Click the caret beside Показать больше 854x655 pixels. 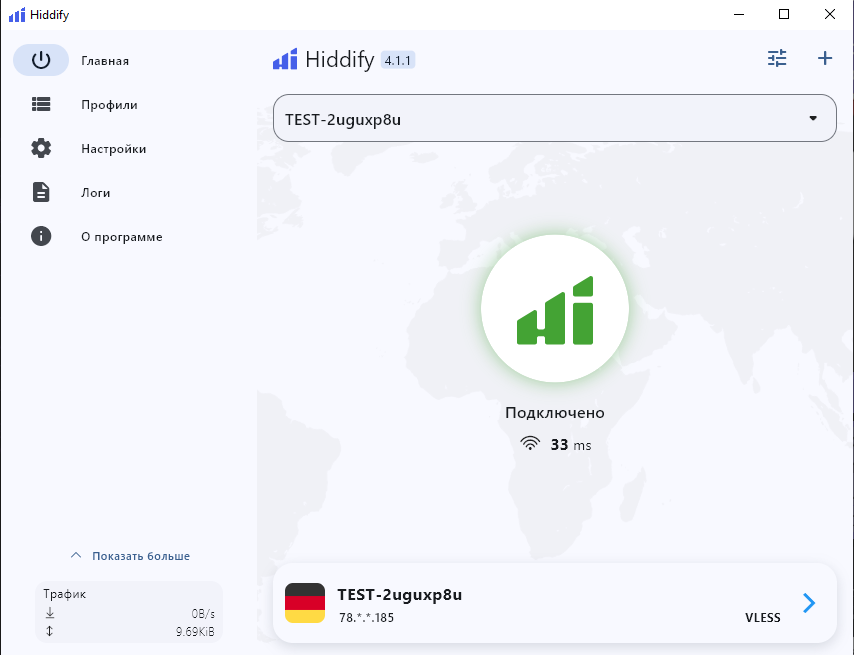point(76,555)
